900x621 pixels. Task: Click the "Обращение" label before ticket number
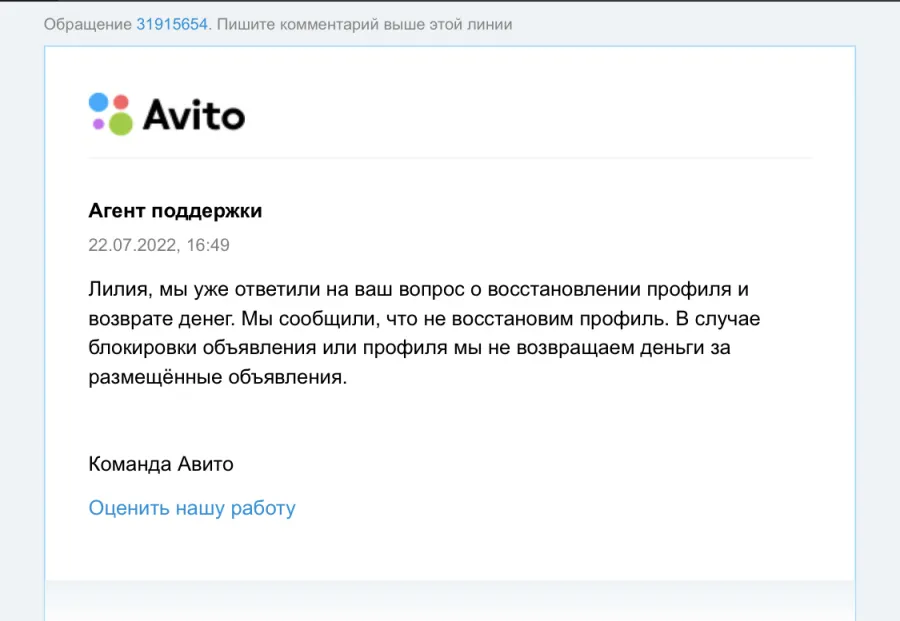88,25
